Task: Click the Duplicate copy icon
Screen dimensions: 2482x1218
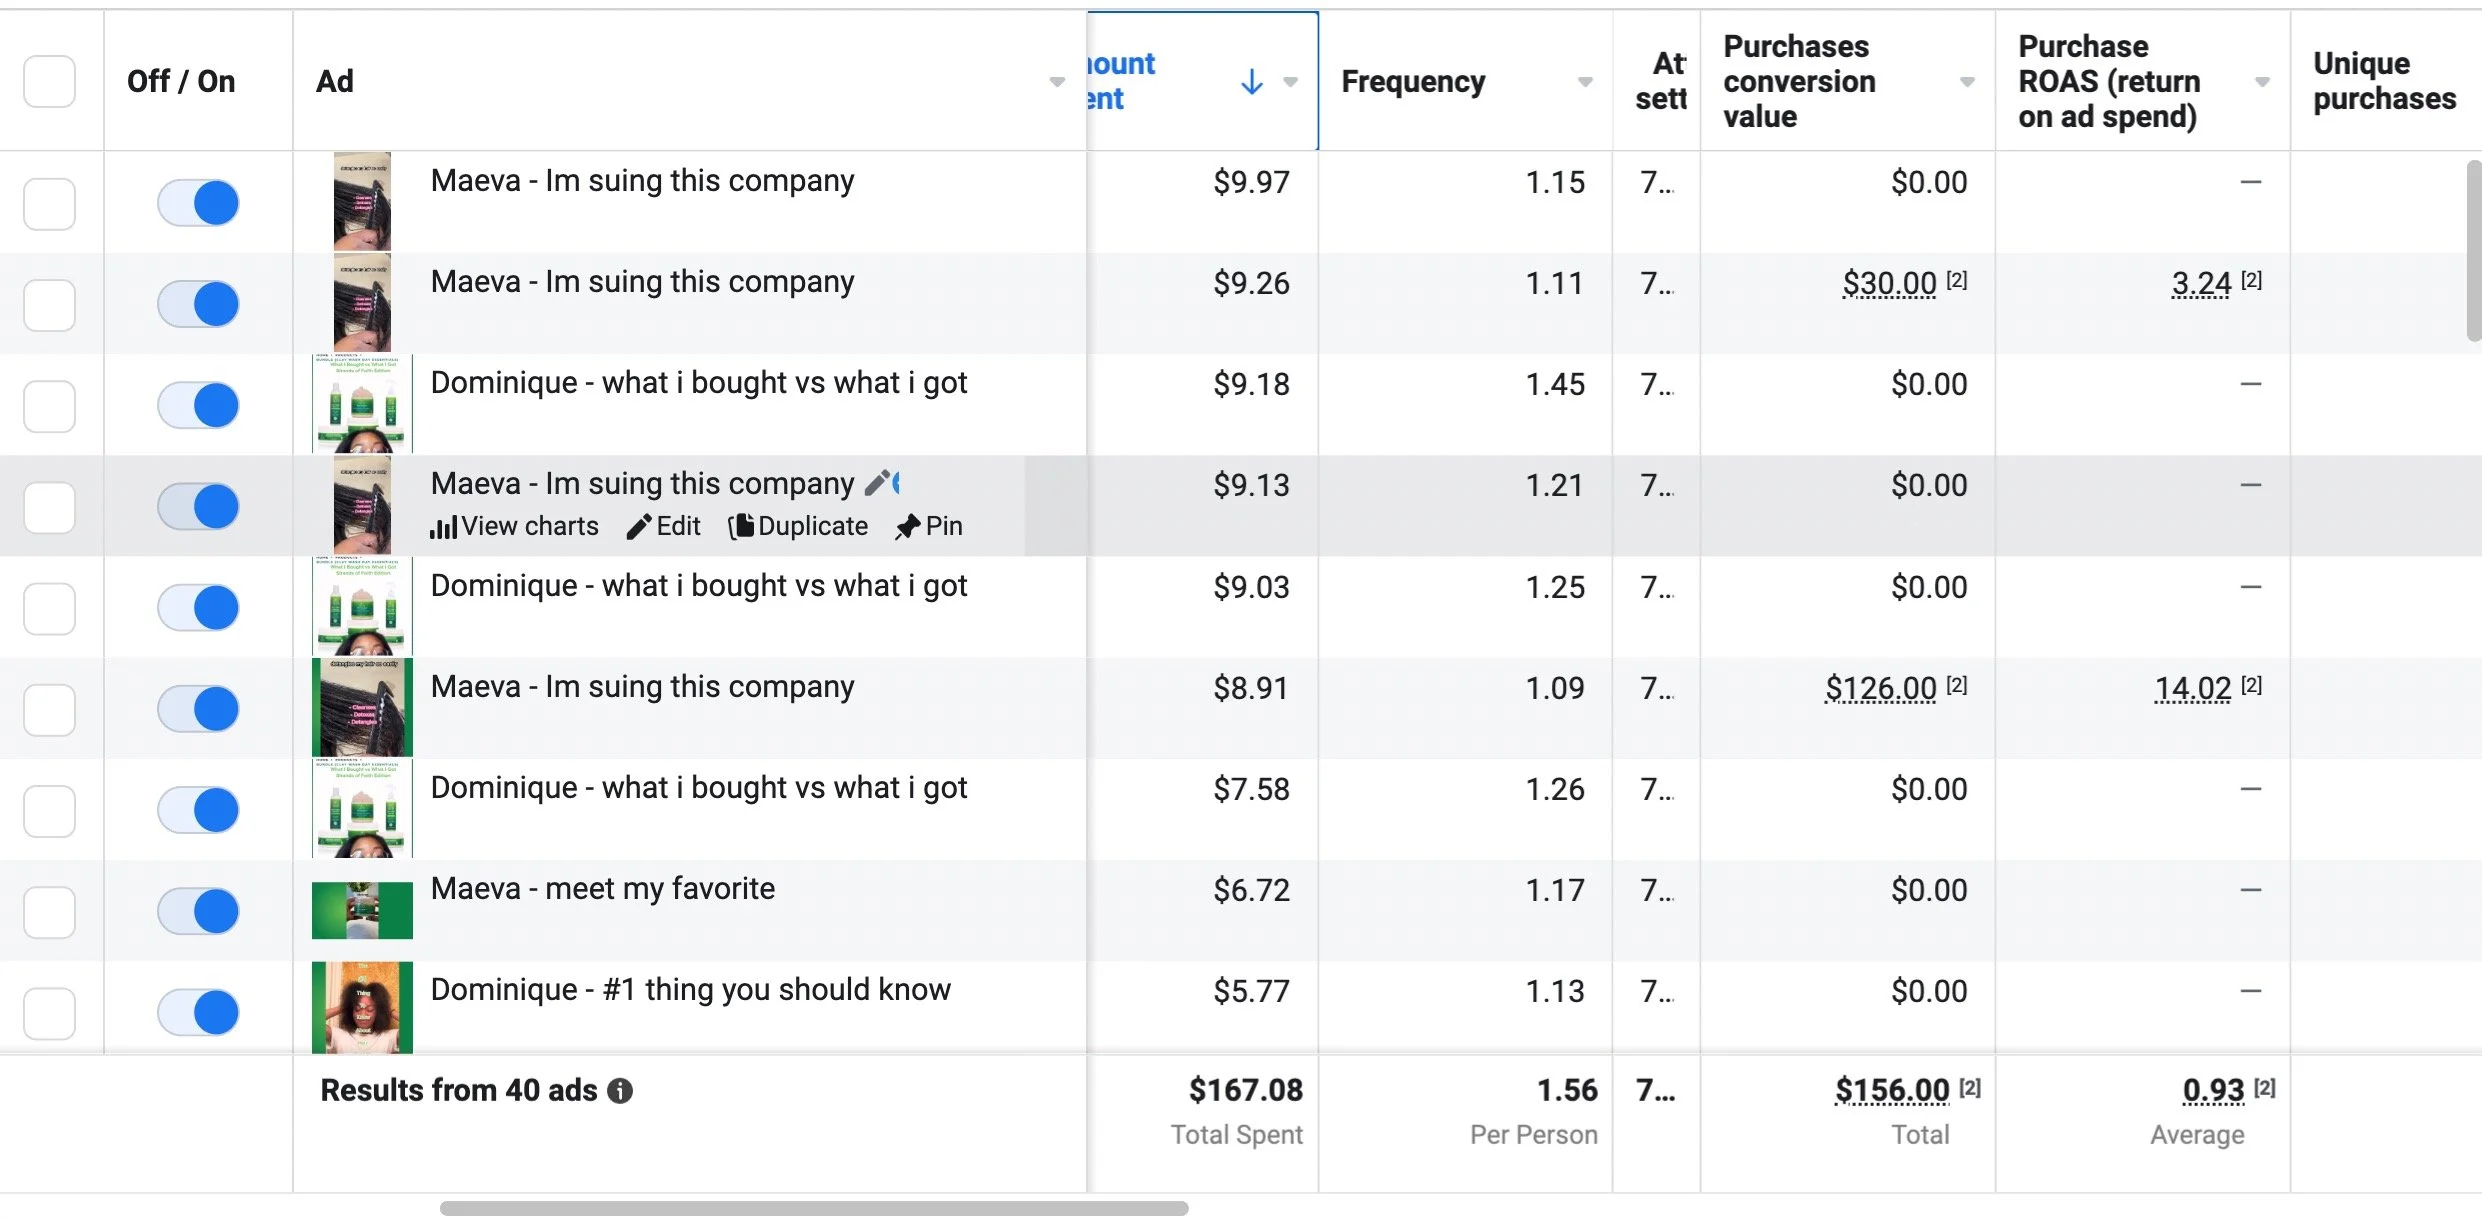Action: 740,527
